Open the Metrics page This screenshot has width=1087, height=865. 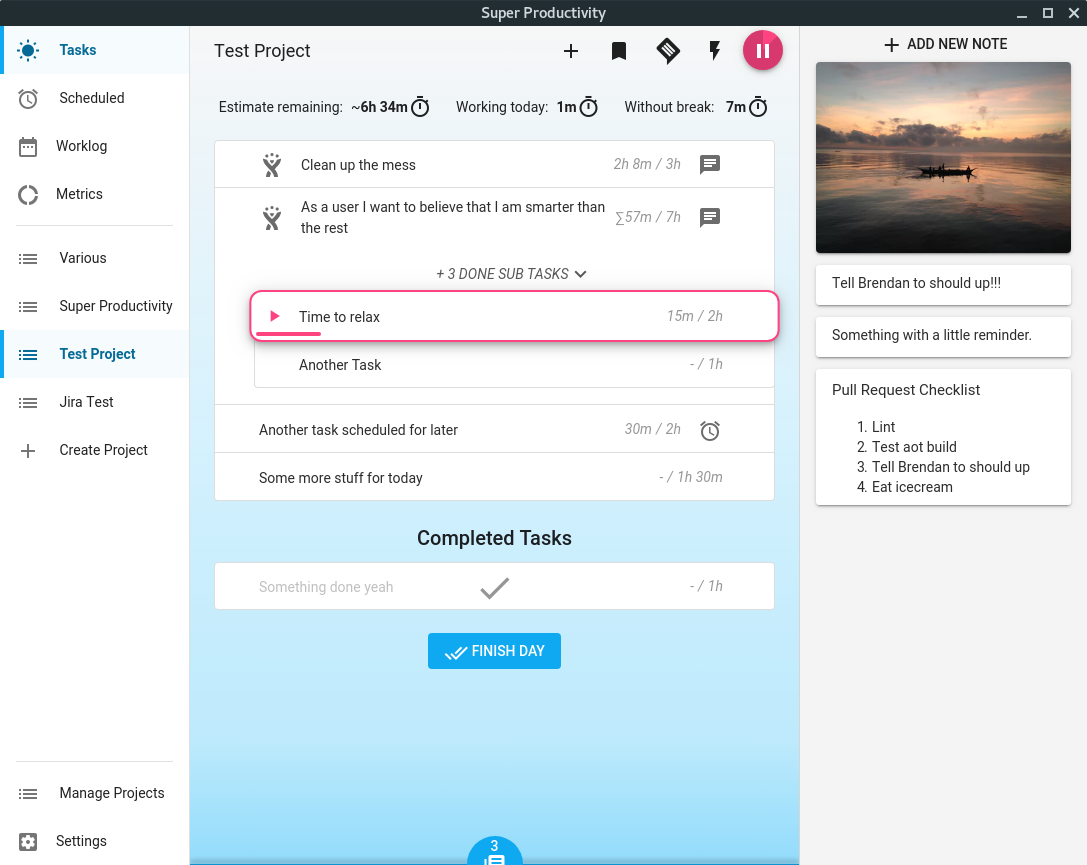[95, 194]
